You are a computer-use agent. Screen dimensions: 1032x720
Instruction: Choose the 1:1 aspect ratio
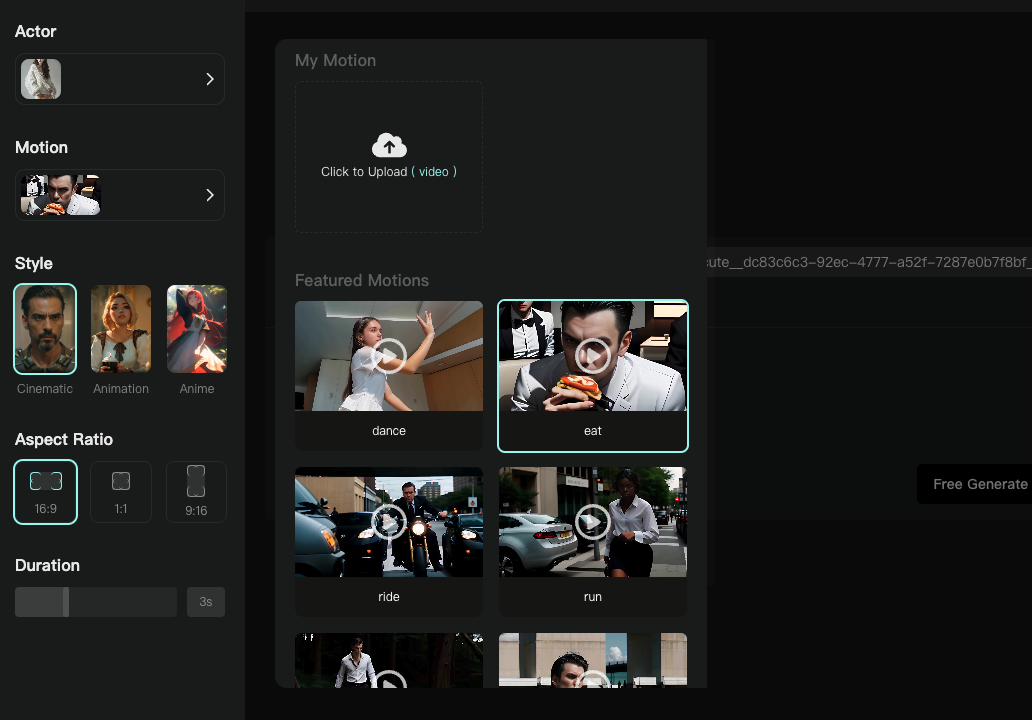[x=121, y=492]
